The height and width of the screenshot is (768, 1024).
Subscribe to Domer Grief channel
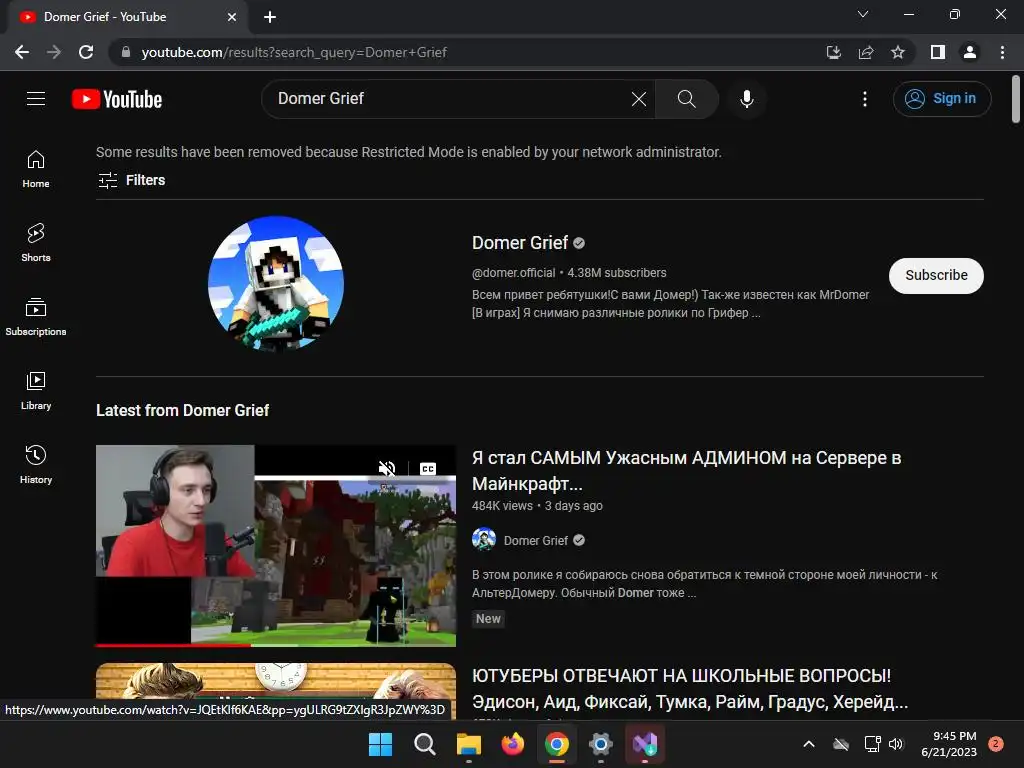(x=936, y=276)
